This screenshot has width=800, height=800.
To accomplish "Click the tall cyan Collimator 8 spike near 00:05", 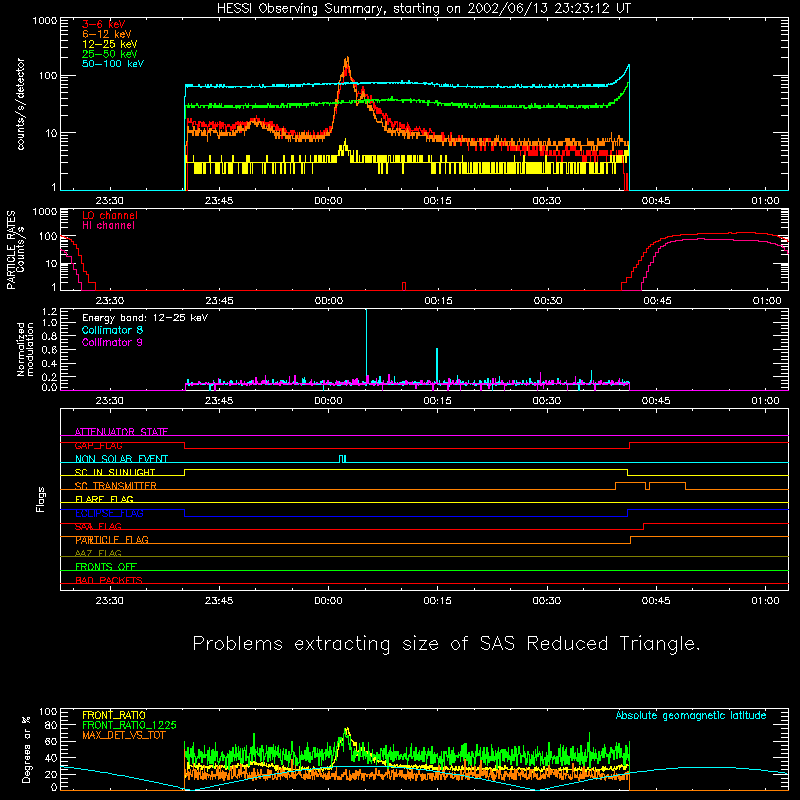I will pyautogui.click(x=366, y=344).
